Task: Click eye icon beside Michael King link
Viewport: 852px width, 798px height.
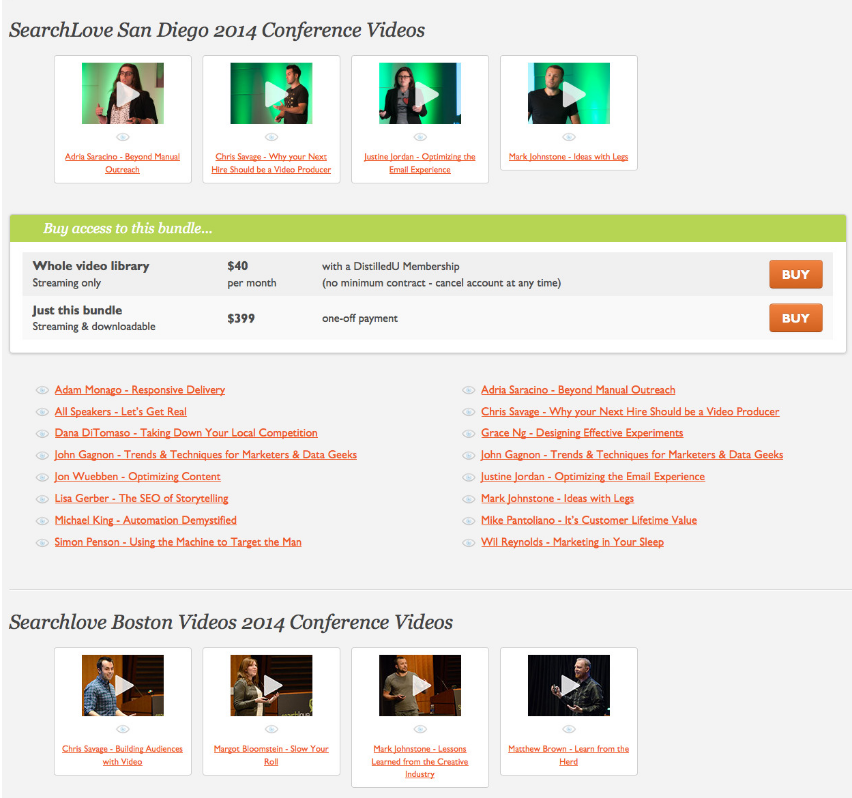Action: click(42, 520)
